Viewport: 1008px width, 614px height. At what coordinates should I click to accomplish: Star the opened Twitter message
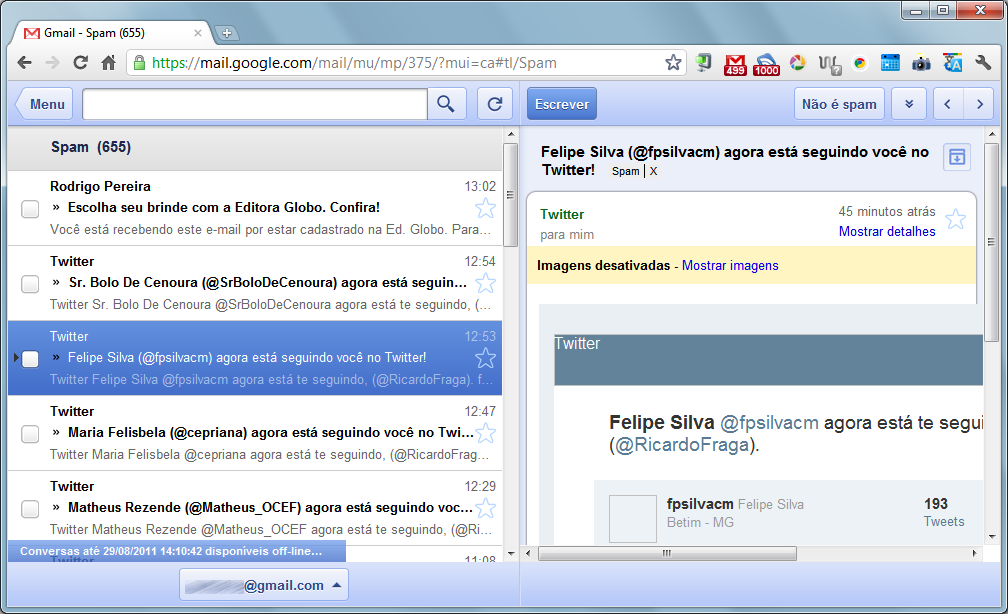click(x=955, y=219)
